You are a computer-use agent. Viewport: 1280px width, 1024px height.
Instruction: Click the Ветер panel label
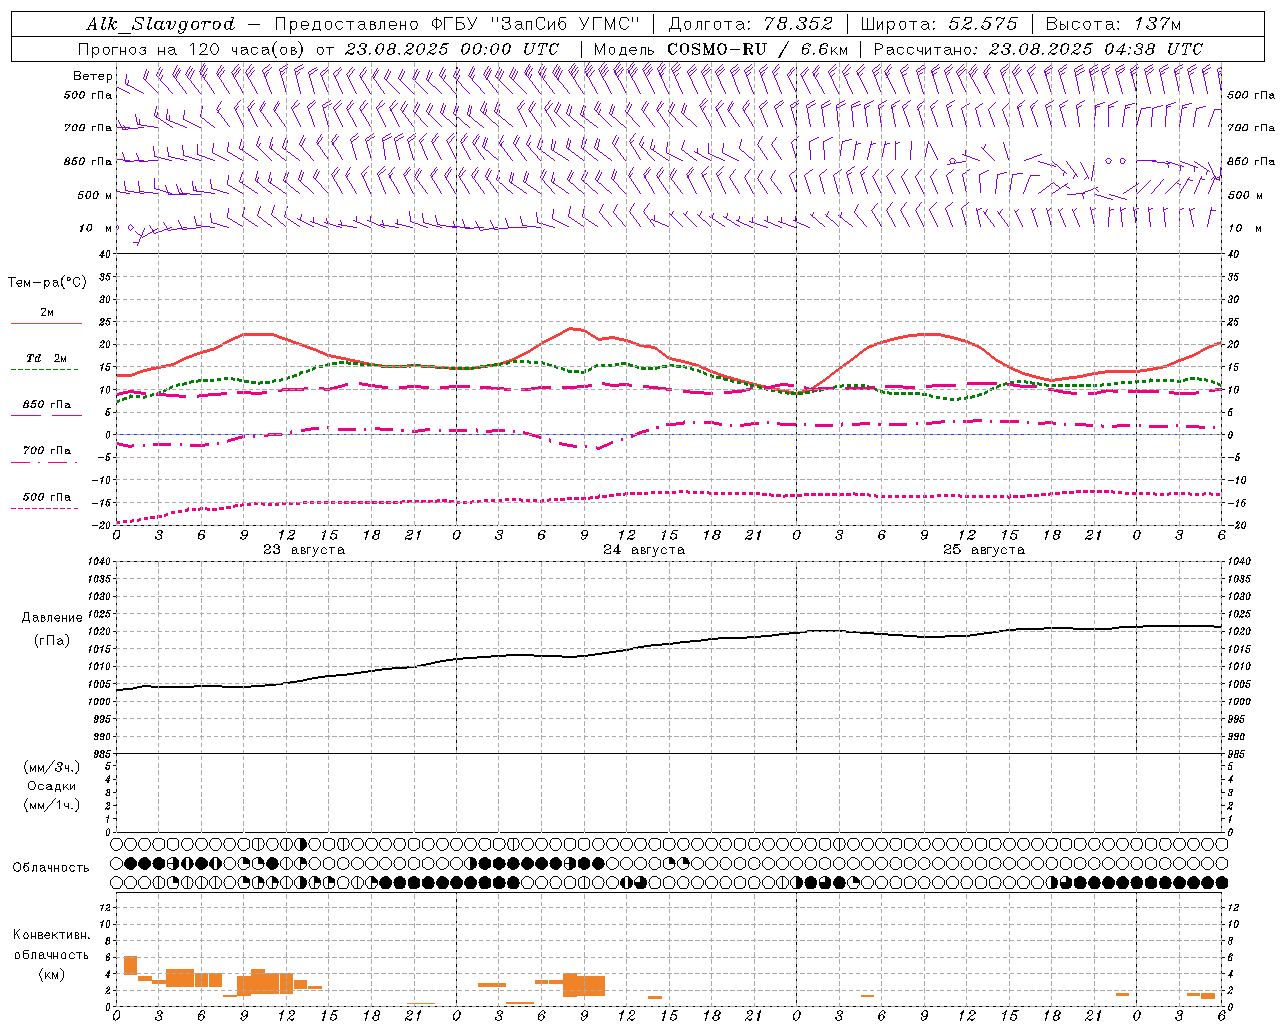click(x=92, y=76)
